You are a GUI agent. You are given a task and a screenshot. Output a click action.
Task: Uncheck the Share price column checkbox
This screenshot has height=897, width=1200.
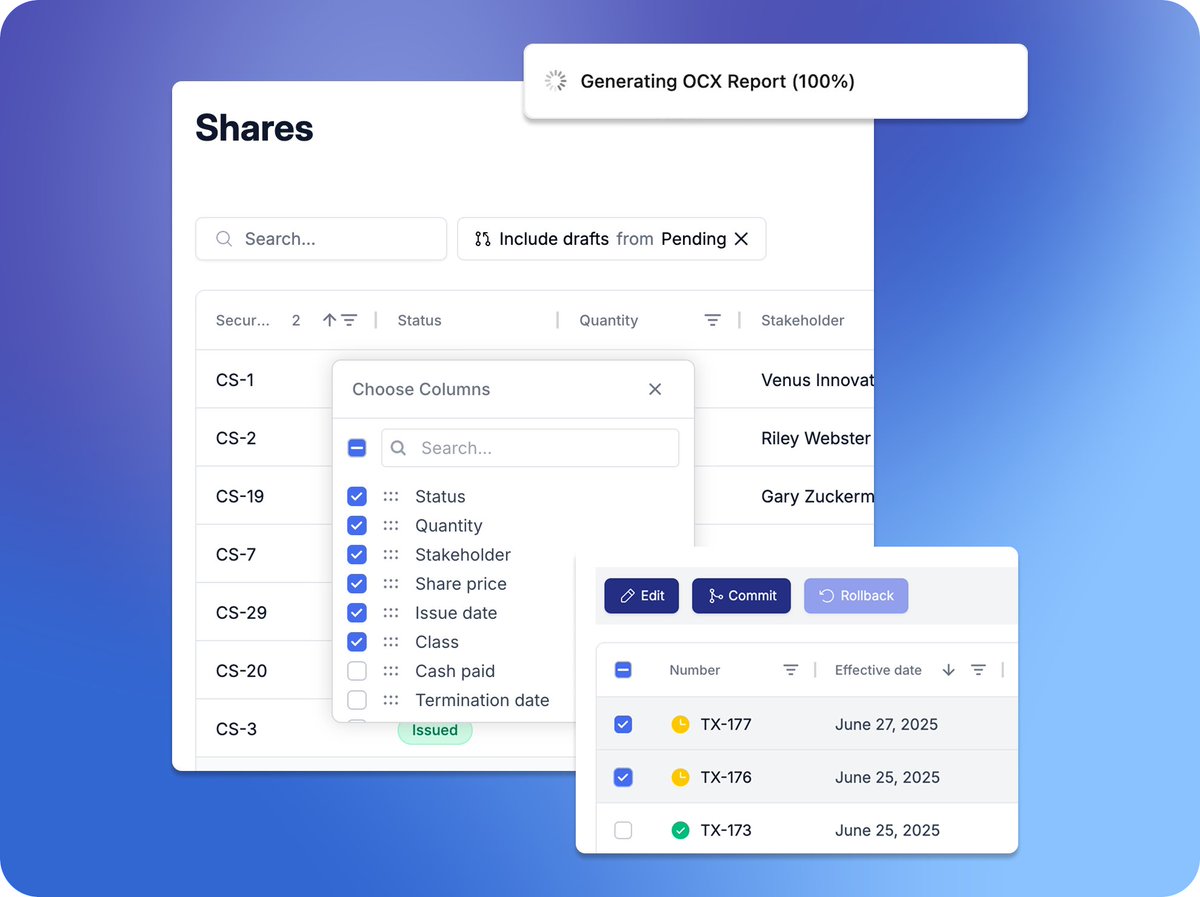(x=357, y=584)
